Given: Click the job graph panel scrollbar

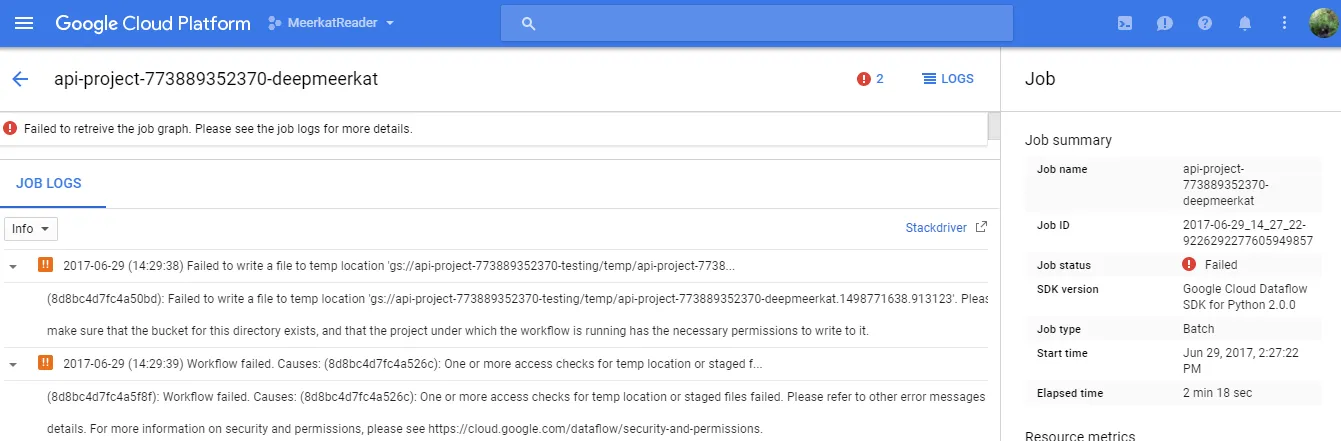Looking at the screenshot, I should click(994, 128).
